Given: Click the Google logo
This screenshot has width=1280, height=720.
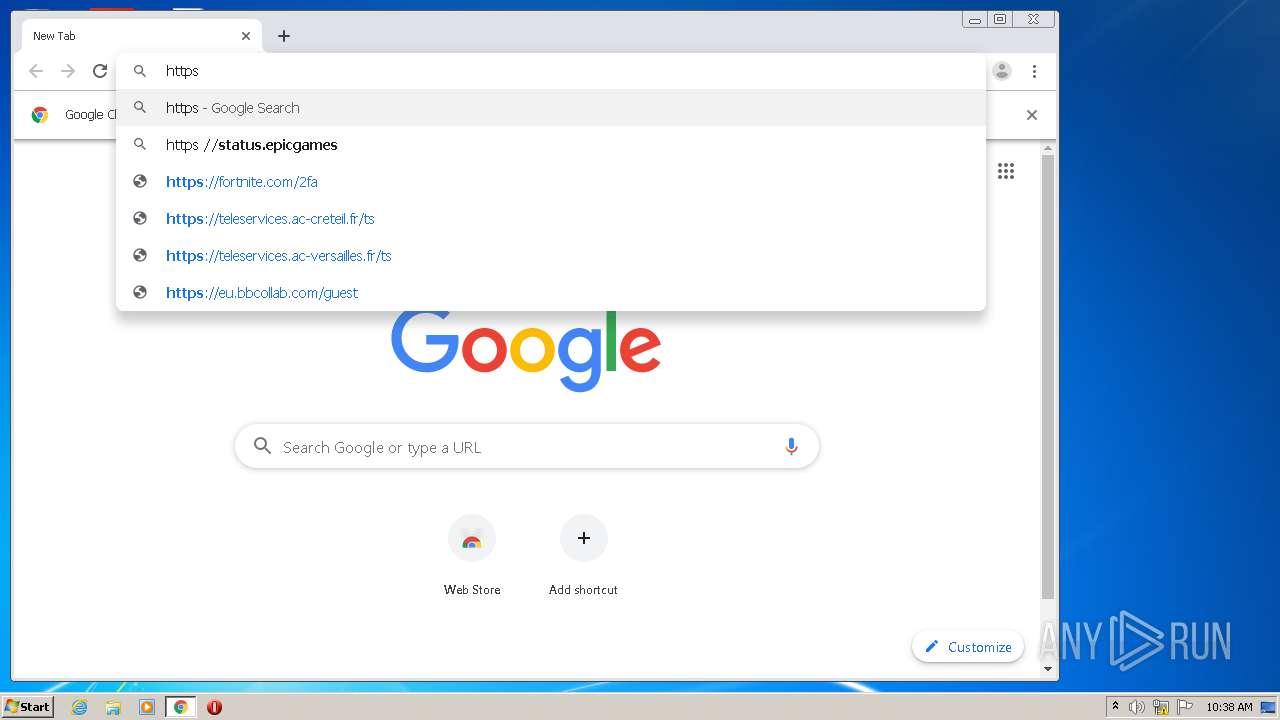Looking at the screenshot, I should pyautogui.click(x=526, y=348).
